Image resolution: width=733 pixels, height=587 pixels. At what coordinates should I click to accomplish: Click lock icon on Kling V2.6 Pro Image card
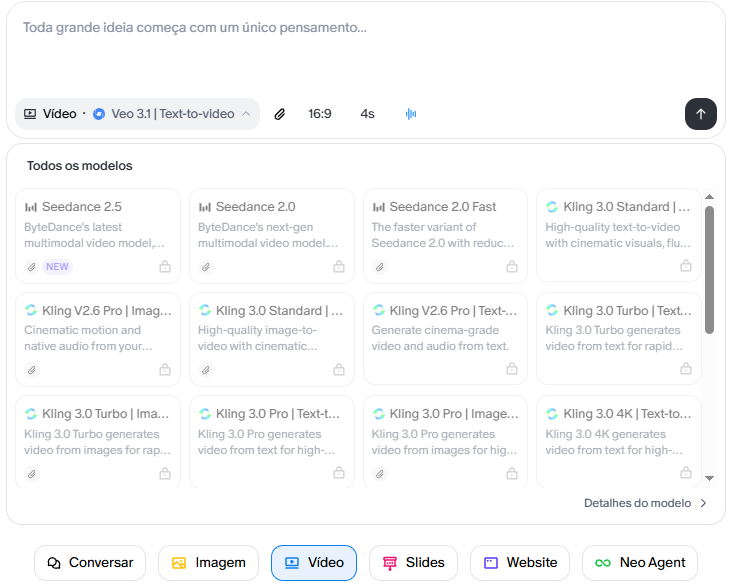point(165,370)
